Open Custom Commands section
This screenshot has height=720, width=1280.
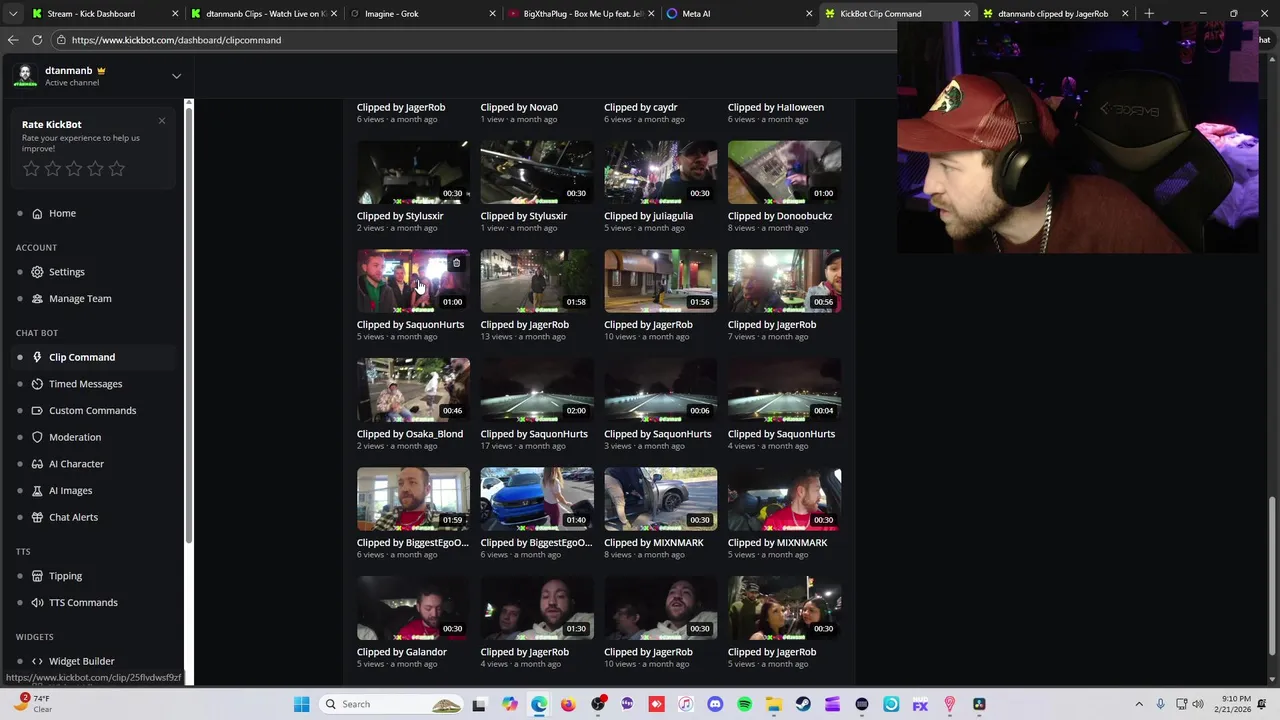[x=92, y=410]
